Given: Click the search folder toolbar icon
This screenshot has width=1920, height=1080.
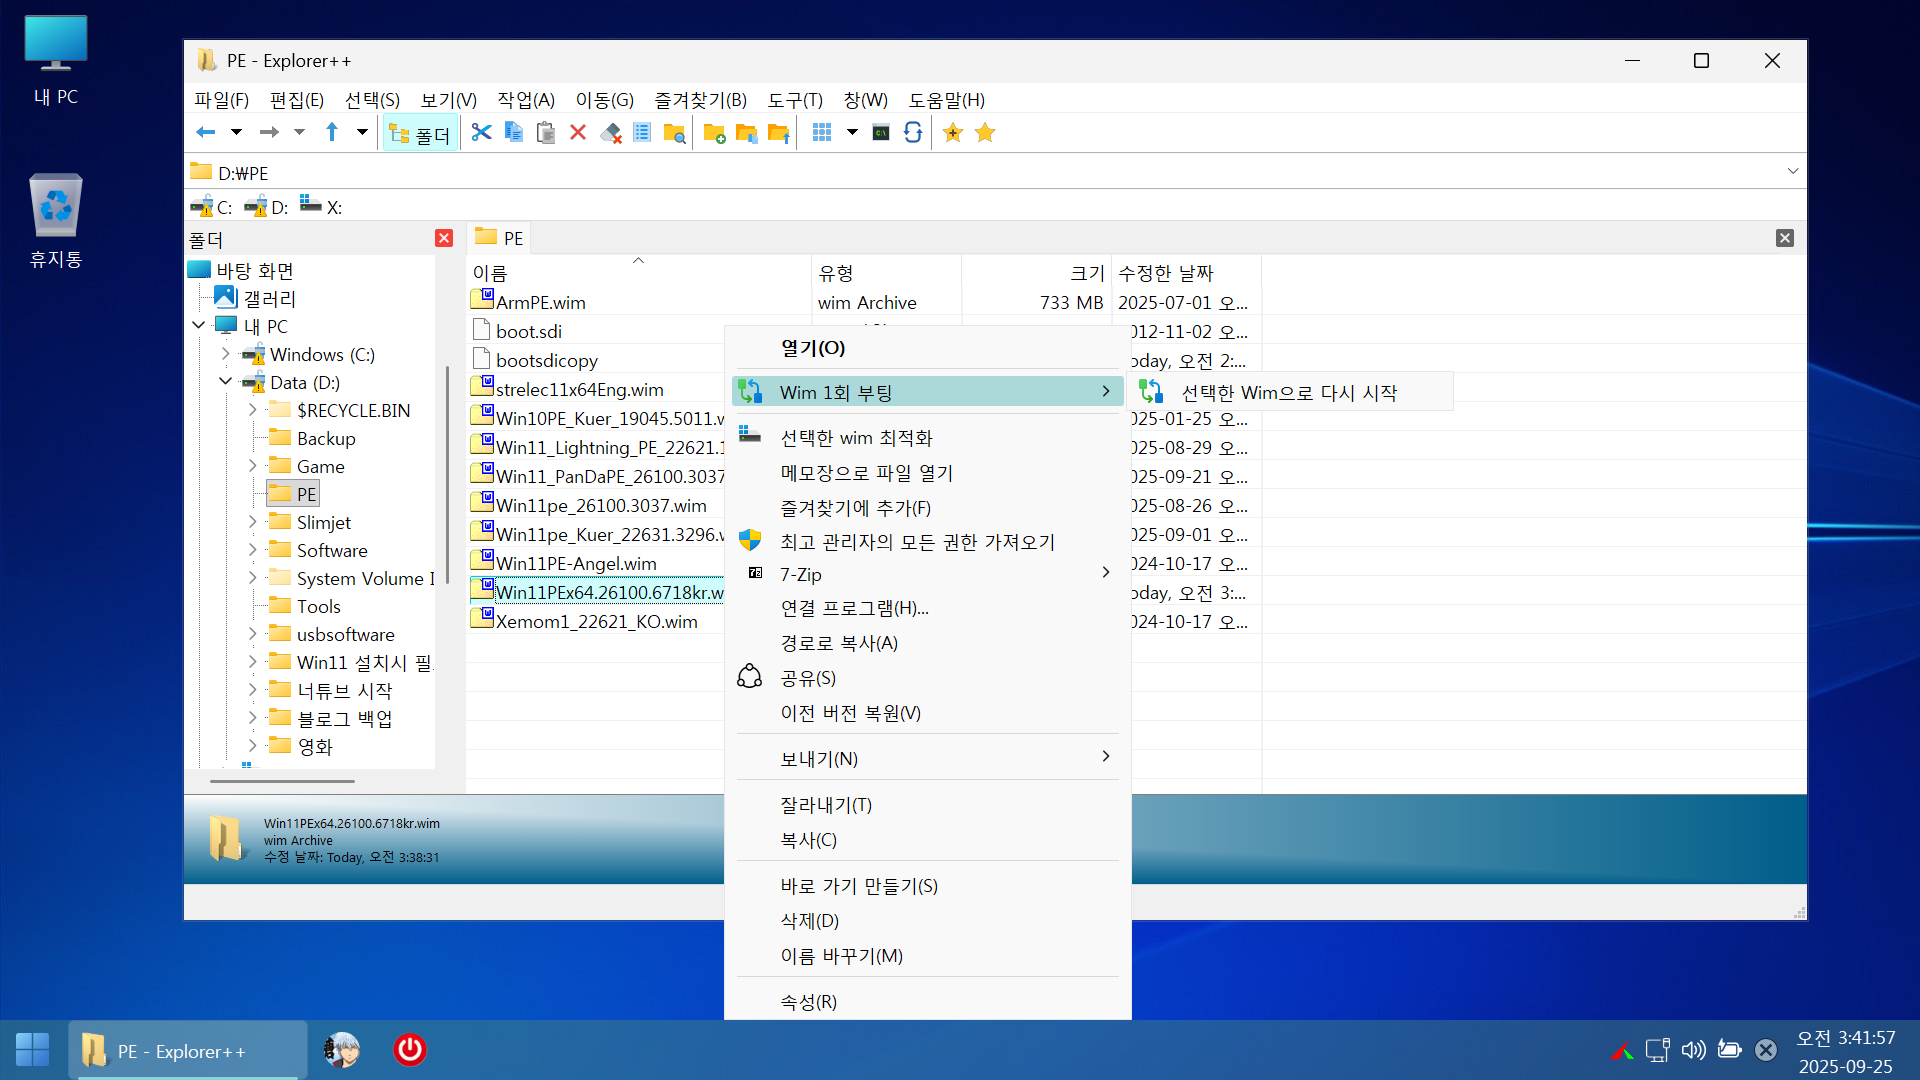Looking at the screenshot, I should [x=675, y=133].
